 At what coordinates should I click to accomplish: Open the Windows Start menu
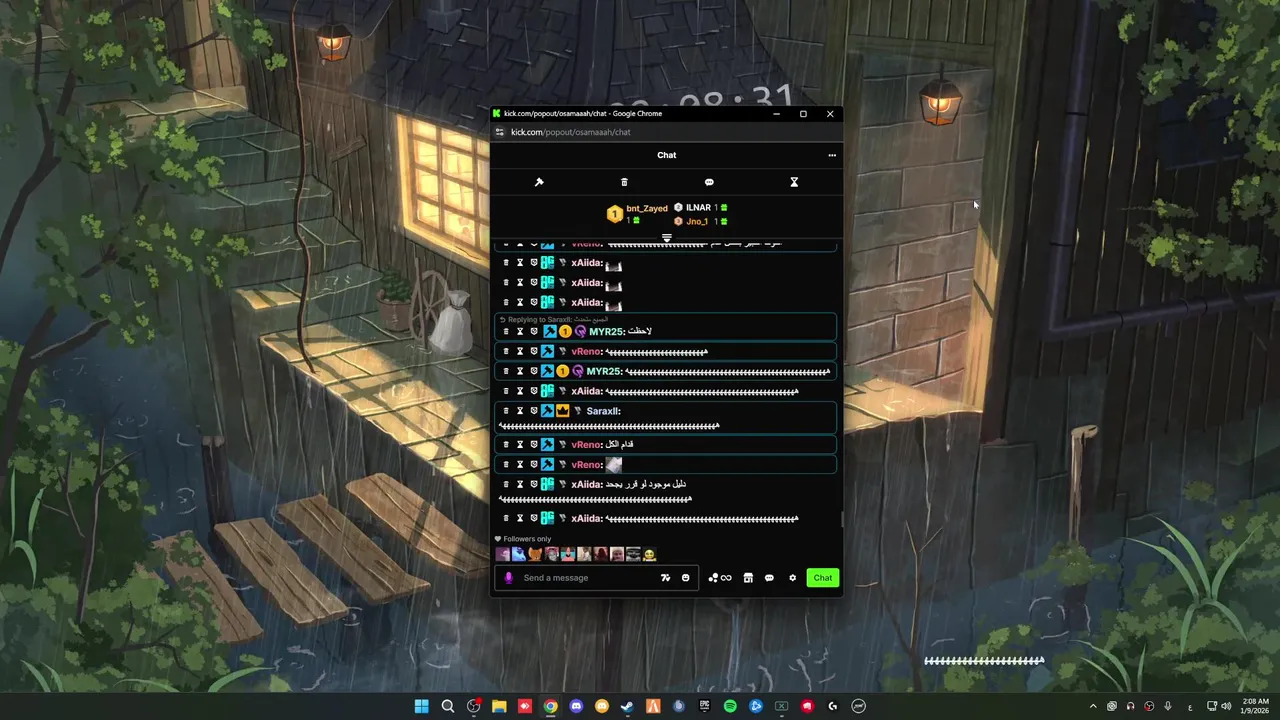point(422,706)
